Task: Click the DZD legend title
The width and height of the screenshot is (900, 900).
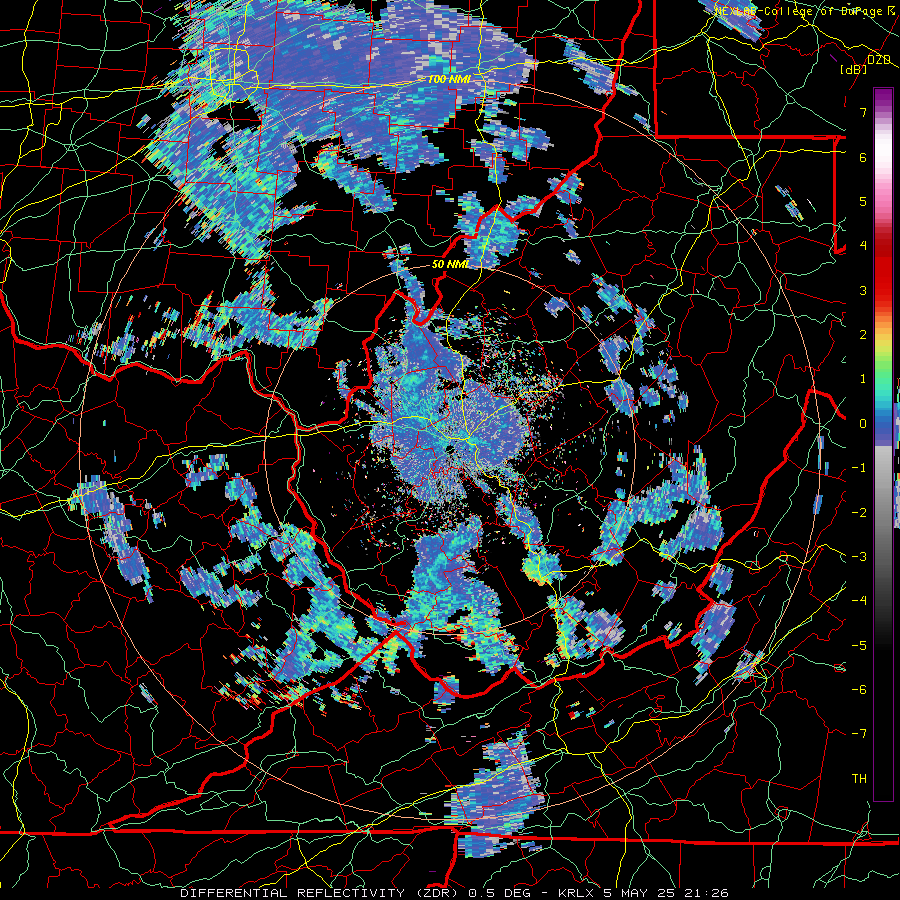Action: pos(878,59)
